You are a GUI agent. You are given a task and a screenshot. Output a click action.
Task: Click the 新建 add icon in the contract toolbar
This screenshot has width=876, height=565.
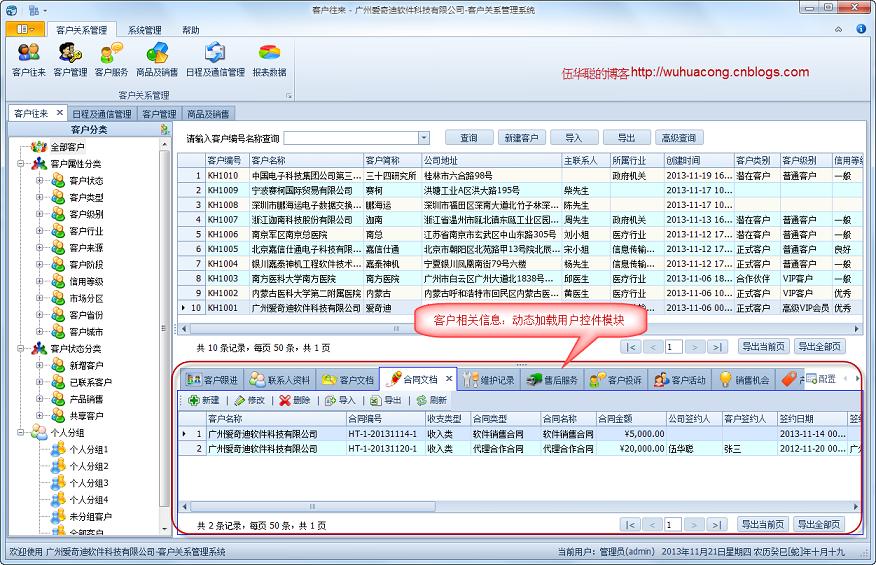click(194, 400)
